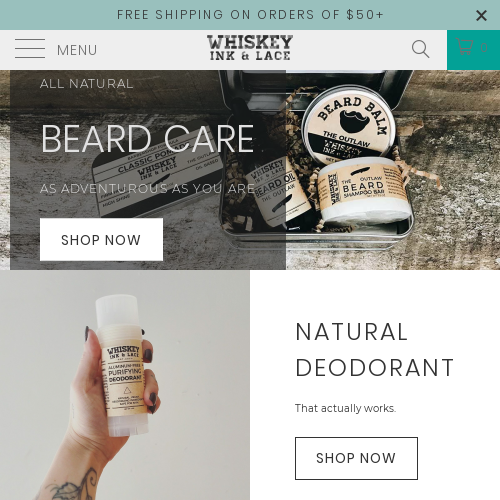Click the free shipping announcement text

250,15
